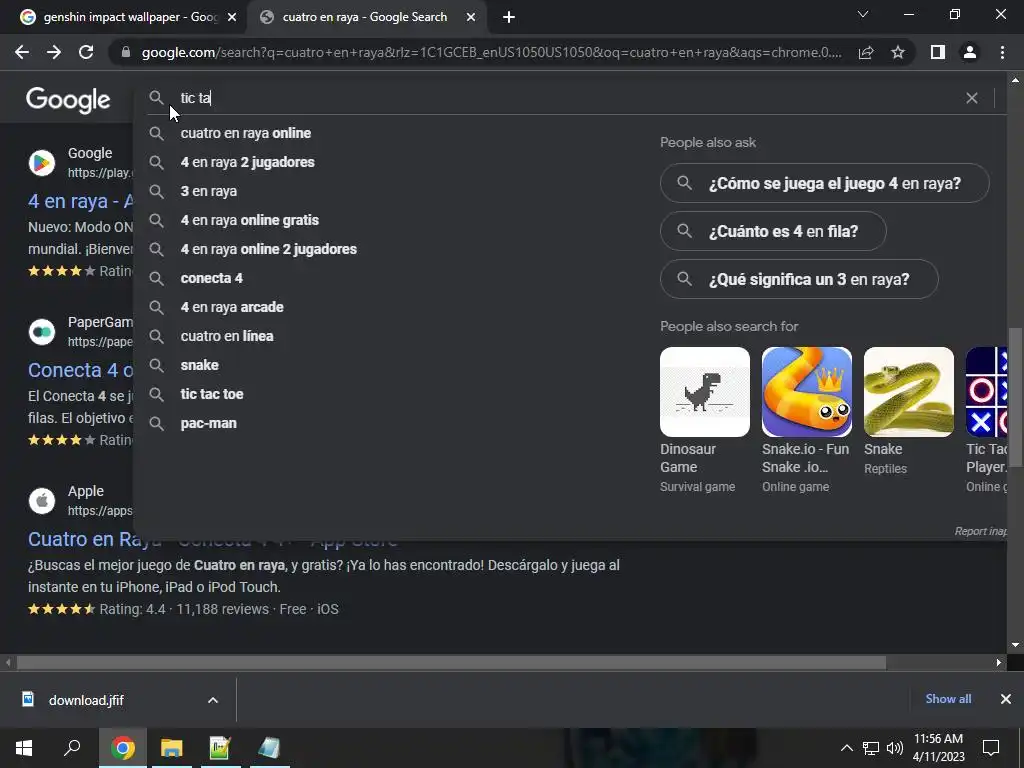1024x768 pixels.
Task: Choose suggestion 'cuatro en raya online'
Action: click(x=246, y=133)
